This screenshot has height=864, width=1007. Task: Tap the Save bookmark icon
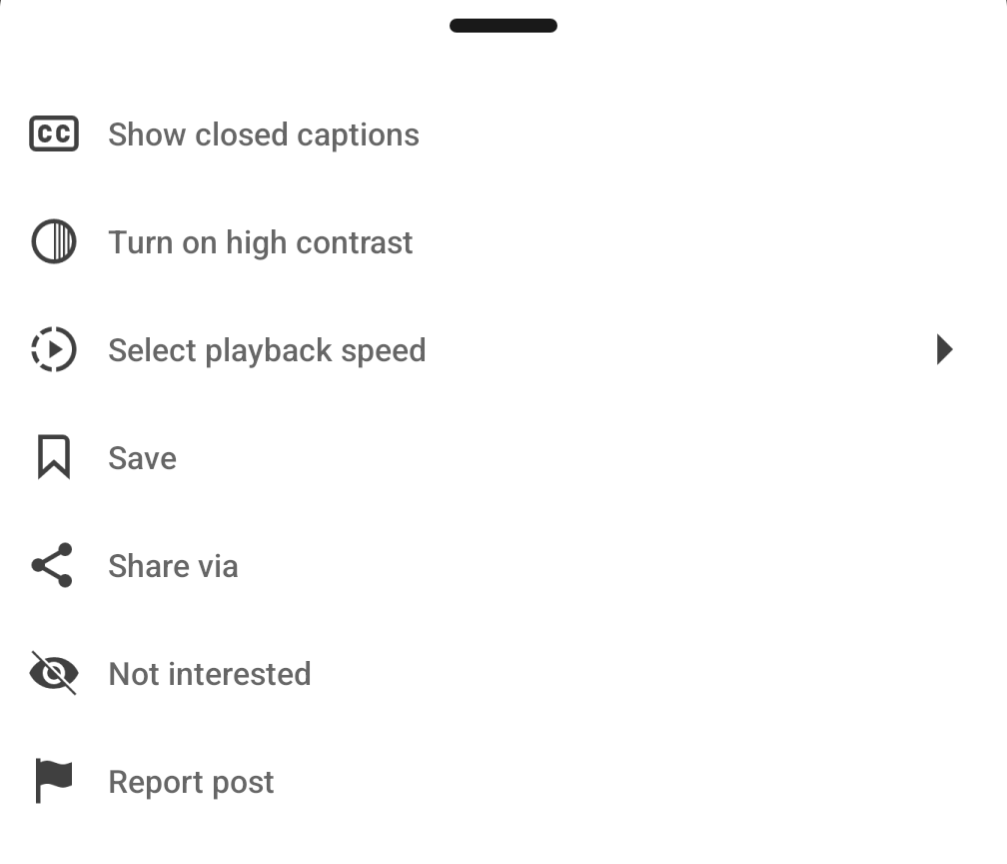(x=55, y=457)
